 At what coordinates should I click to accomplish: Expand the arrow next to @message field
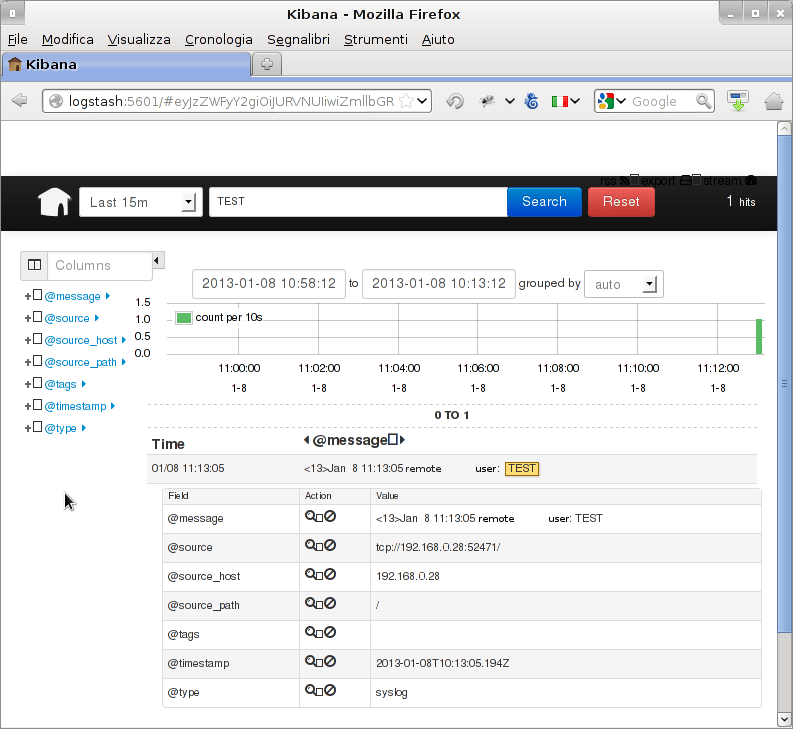(108, 296)
